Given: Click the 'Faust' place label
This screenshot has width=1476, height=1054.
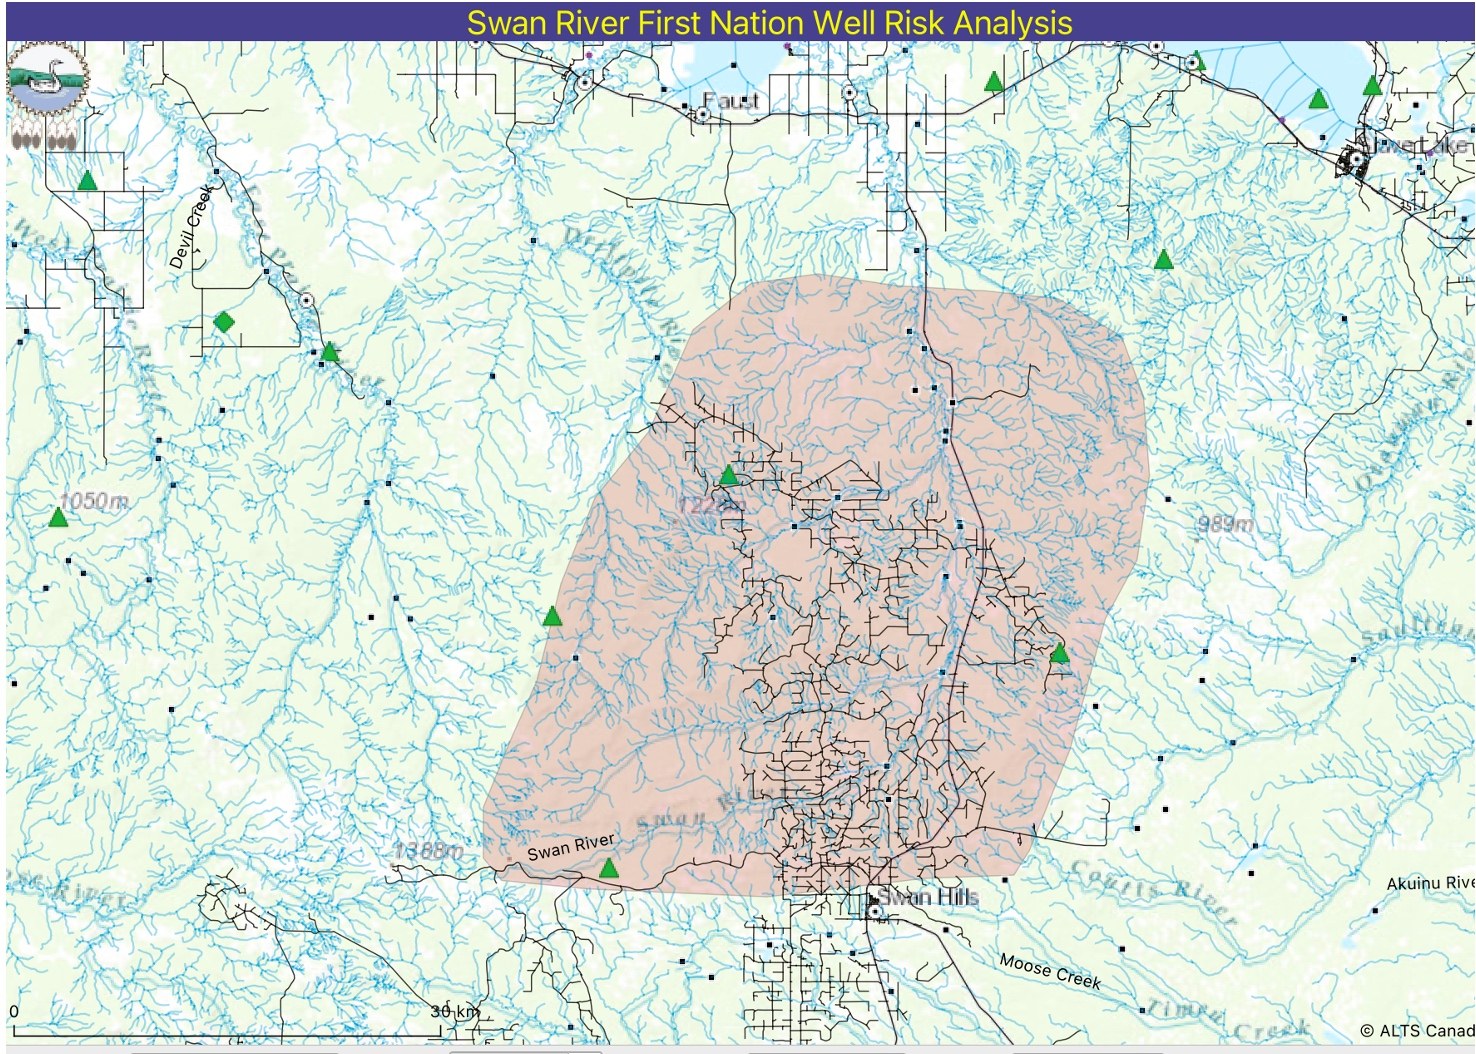Looking at the screenshot, I should tap(731, 101).
